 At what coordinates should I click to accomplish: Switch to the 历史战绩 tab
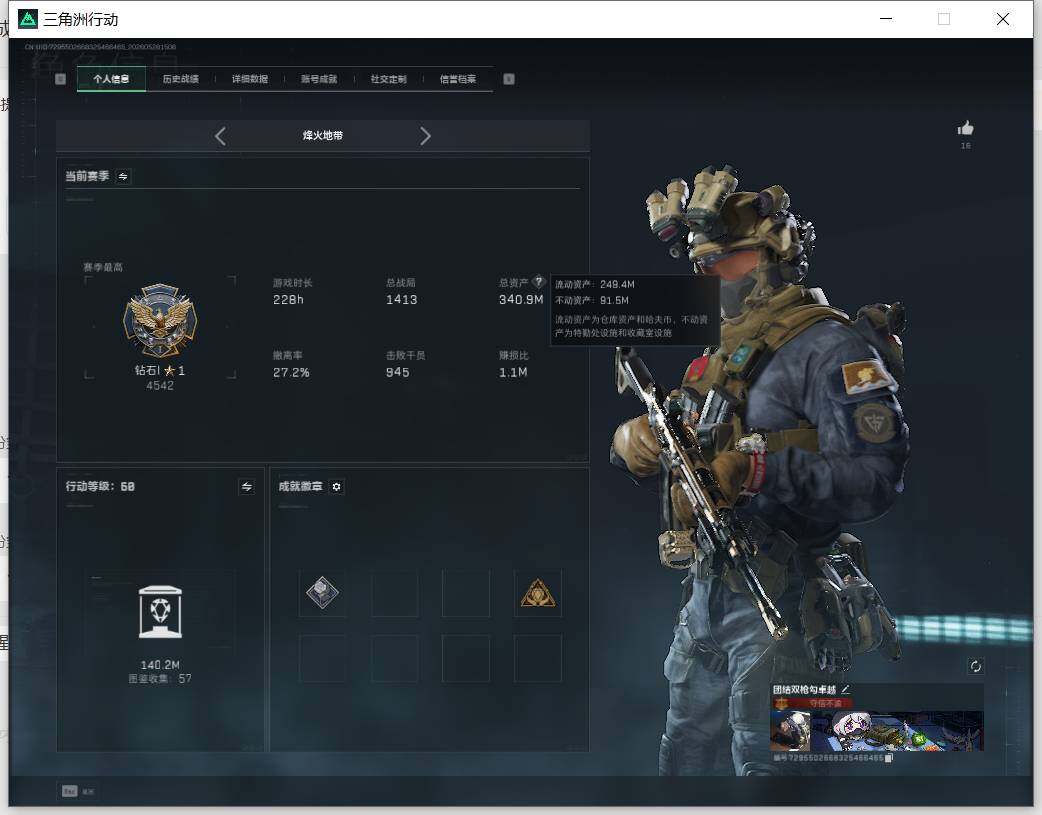click(x=181, y=79)
